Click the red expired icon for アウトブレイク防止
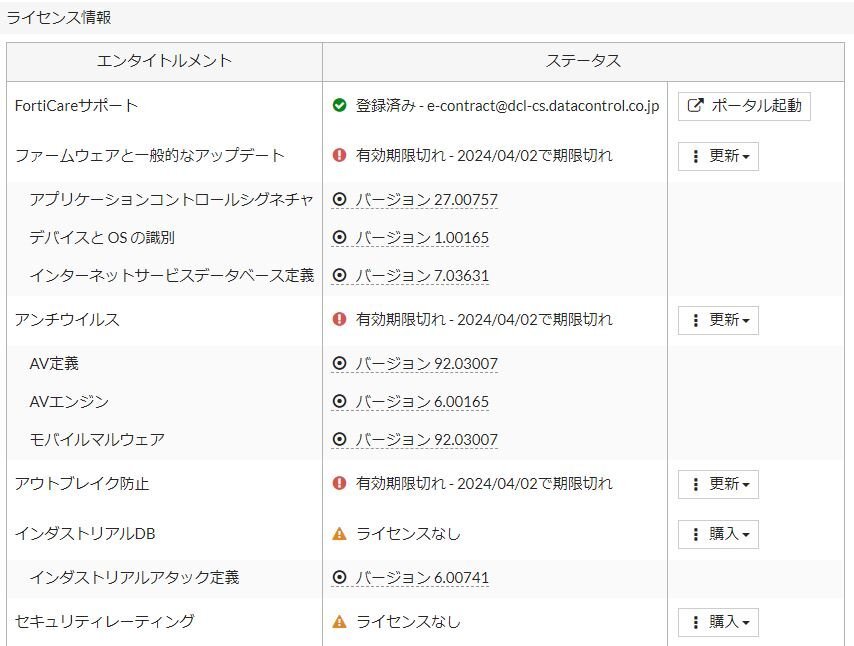 [x=339, y=484]
